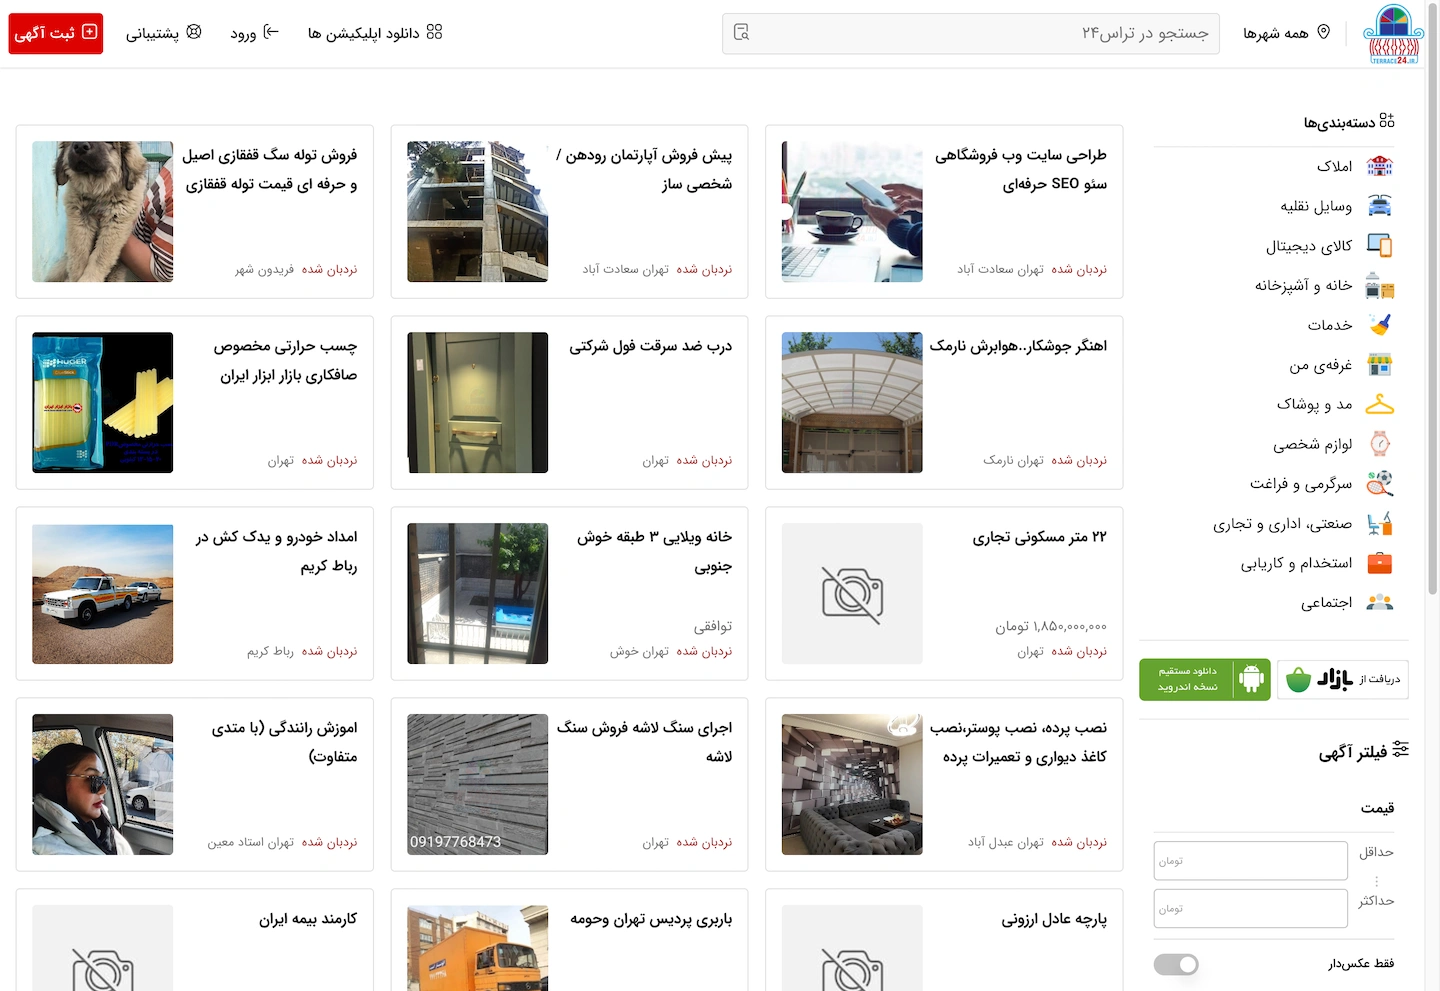Click the search icon in search bar
The image size is (1440, 991).
(x=741, y=33)
